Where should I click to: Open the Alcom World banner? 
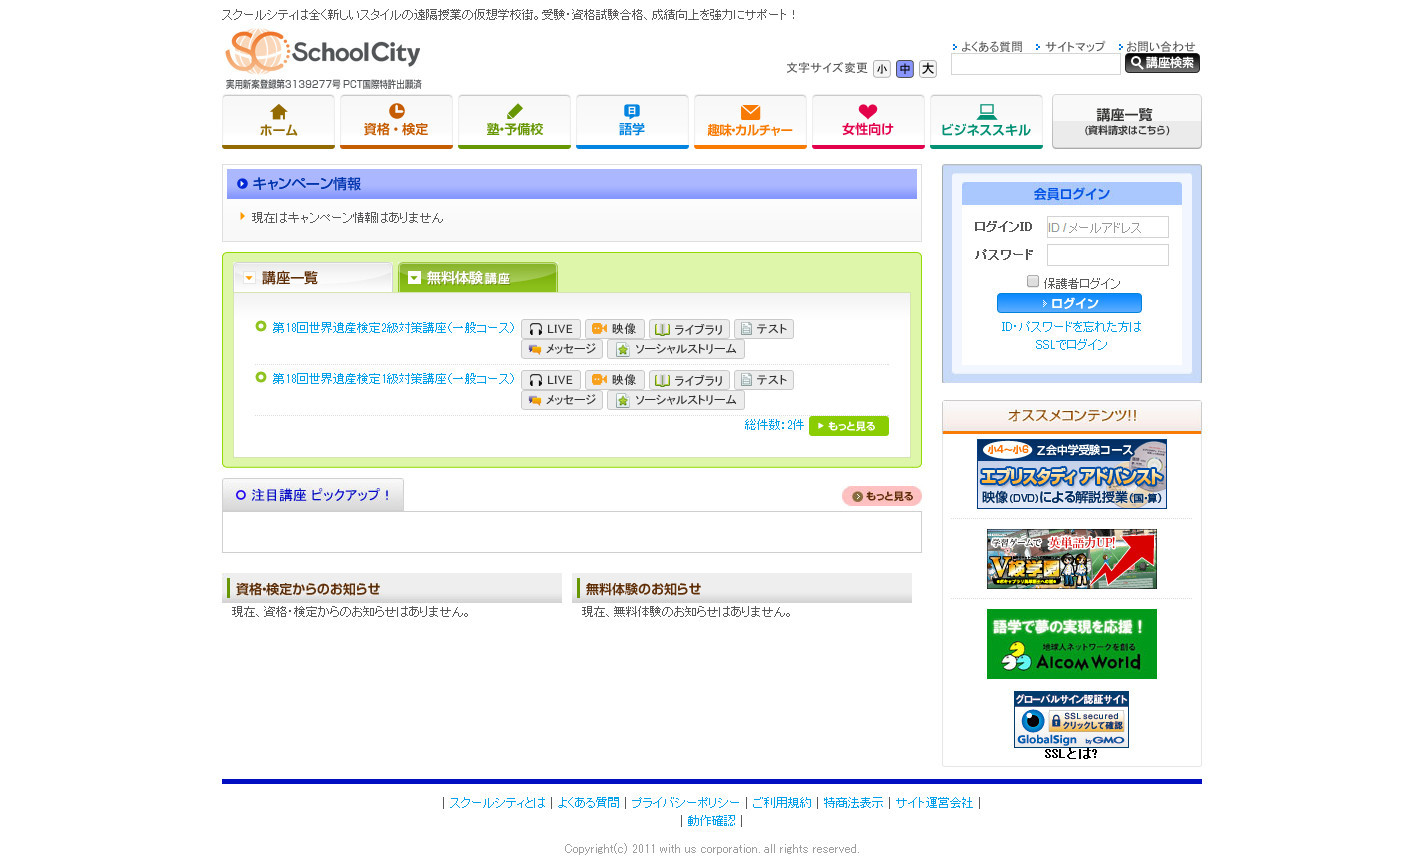click(1071, 644)
